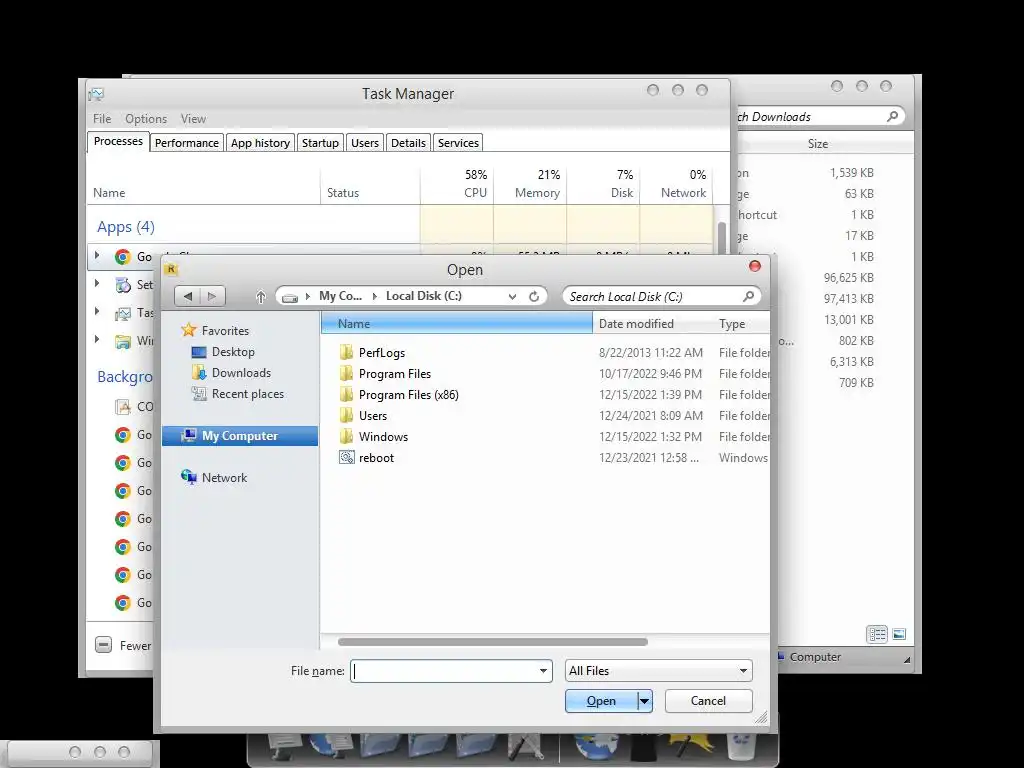
Task: Close the Open dialog with the red button
Action: (x=754, y=266)
